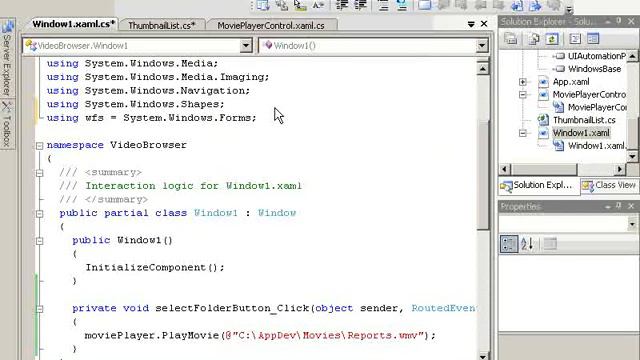
Task: Click the Display Object Member List icon
Action: pyautogui.click(x=263, y=5)
